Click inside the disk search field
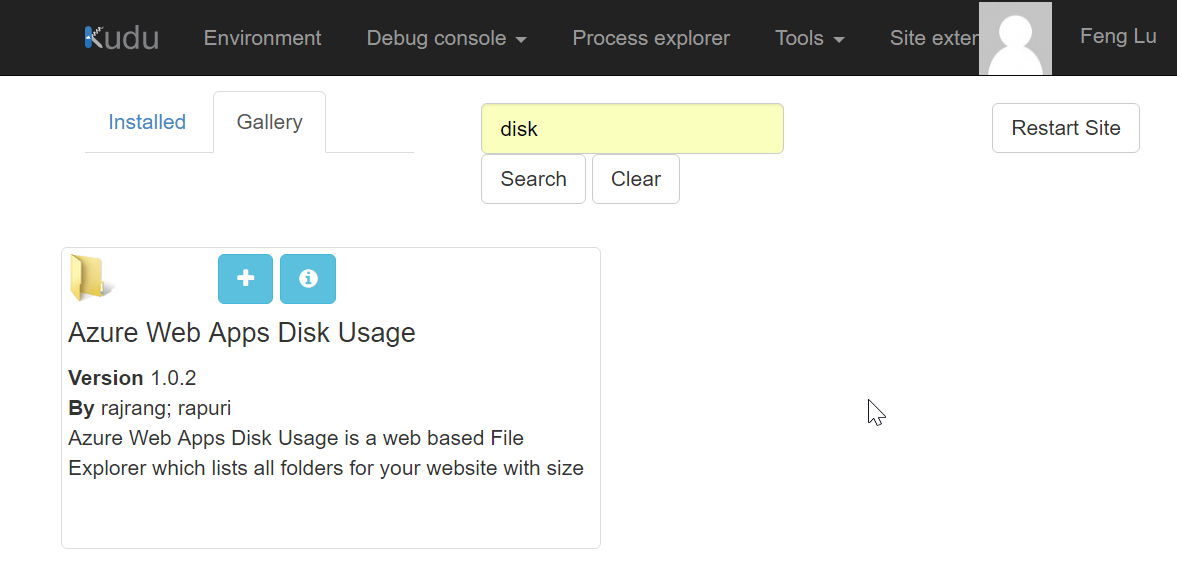 (x=632, y=128)
